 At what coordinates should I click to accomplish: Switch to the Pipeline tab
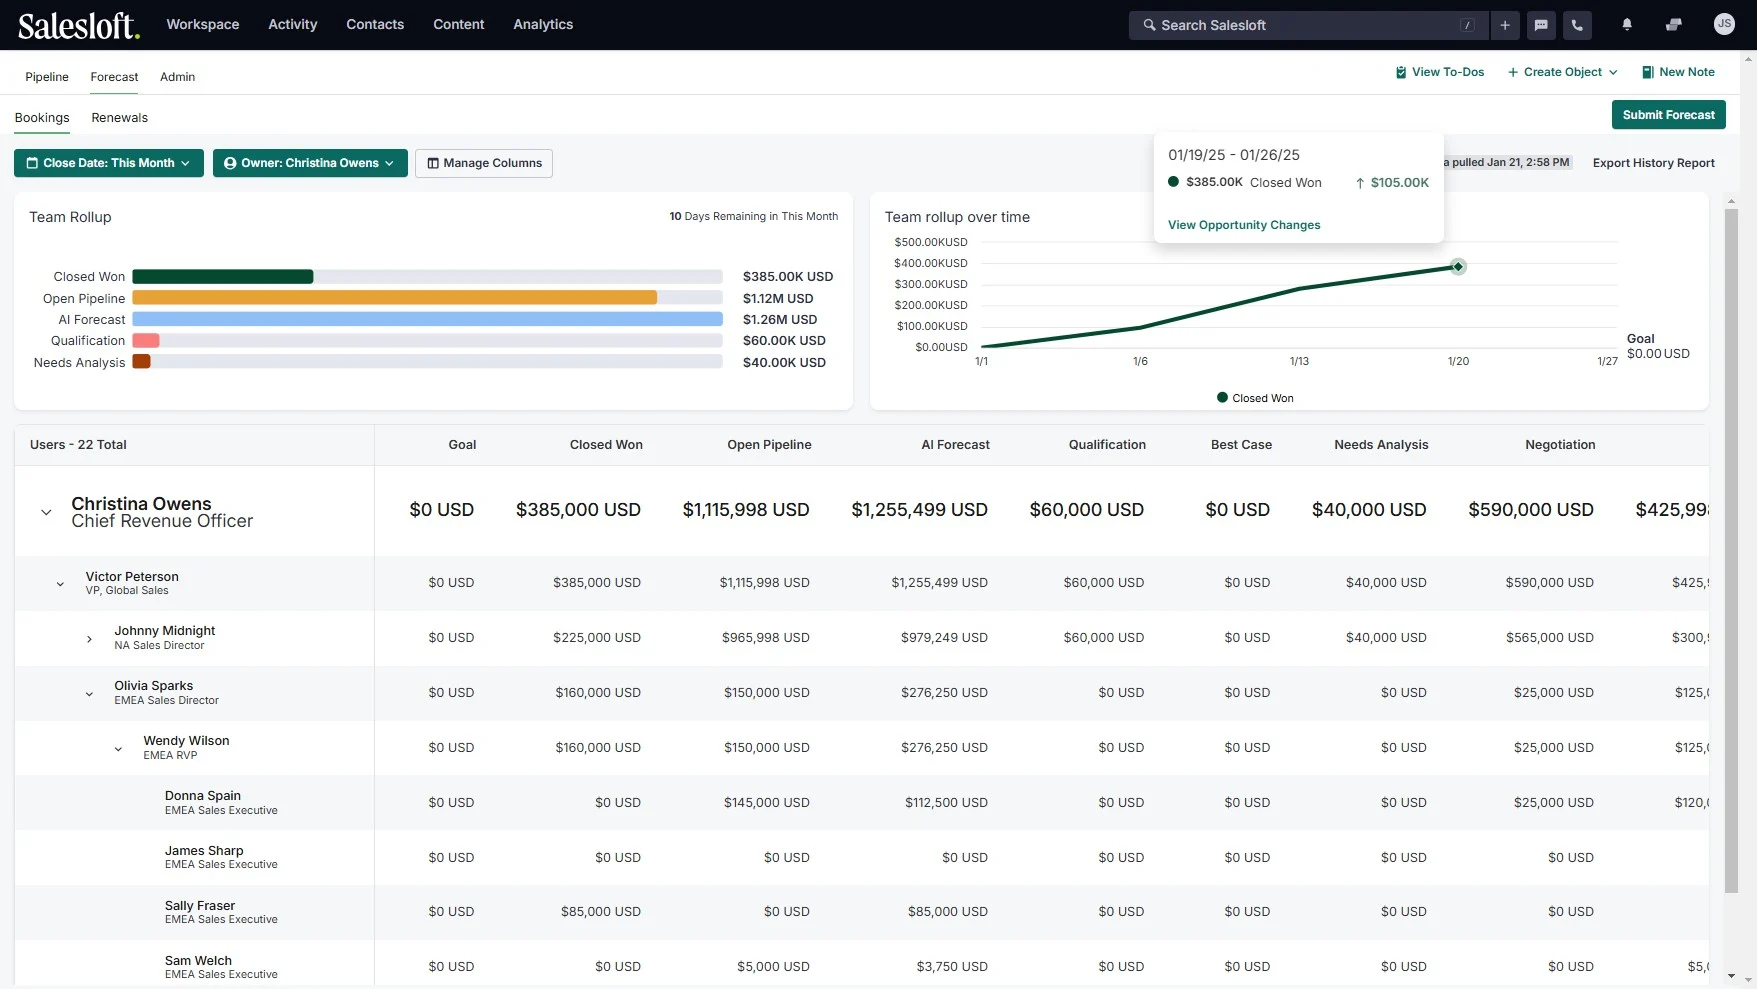47,77
